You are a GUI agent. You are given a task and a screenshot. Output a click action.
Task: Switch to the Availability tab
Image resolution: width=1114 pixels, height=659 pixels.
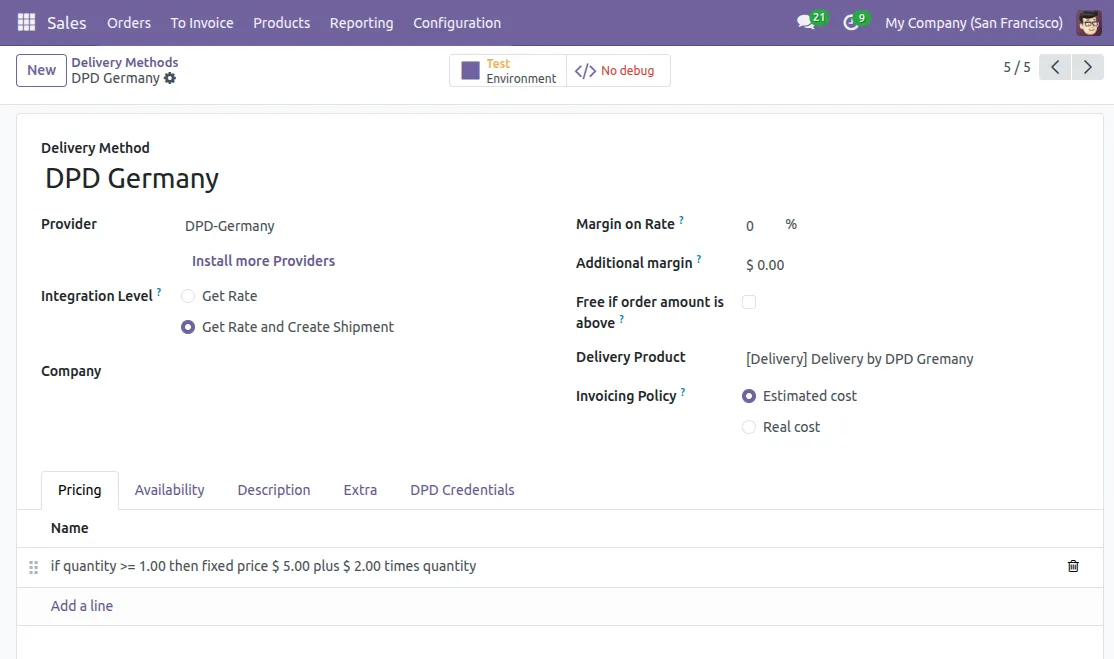(x=169, y=490)
